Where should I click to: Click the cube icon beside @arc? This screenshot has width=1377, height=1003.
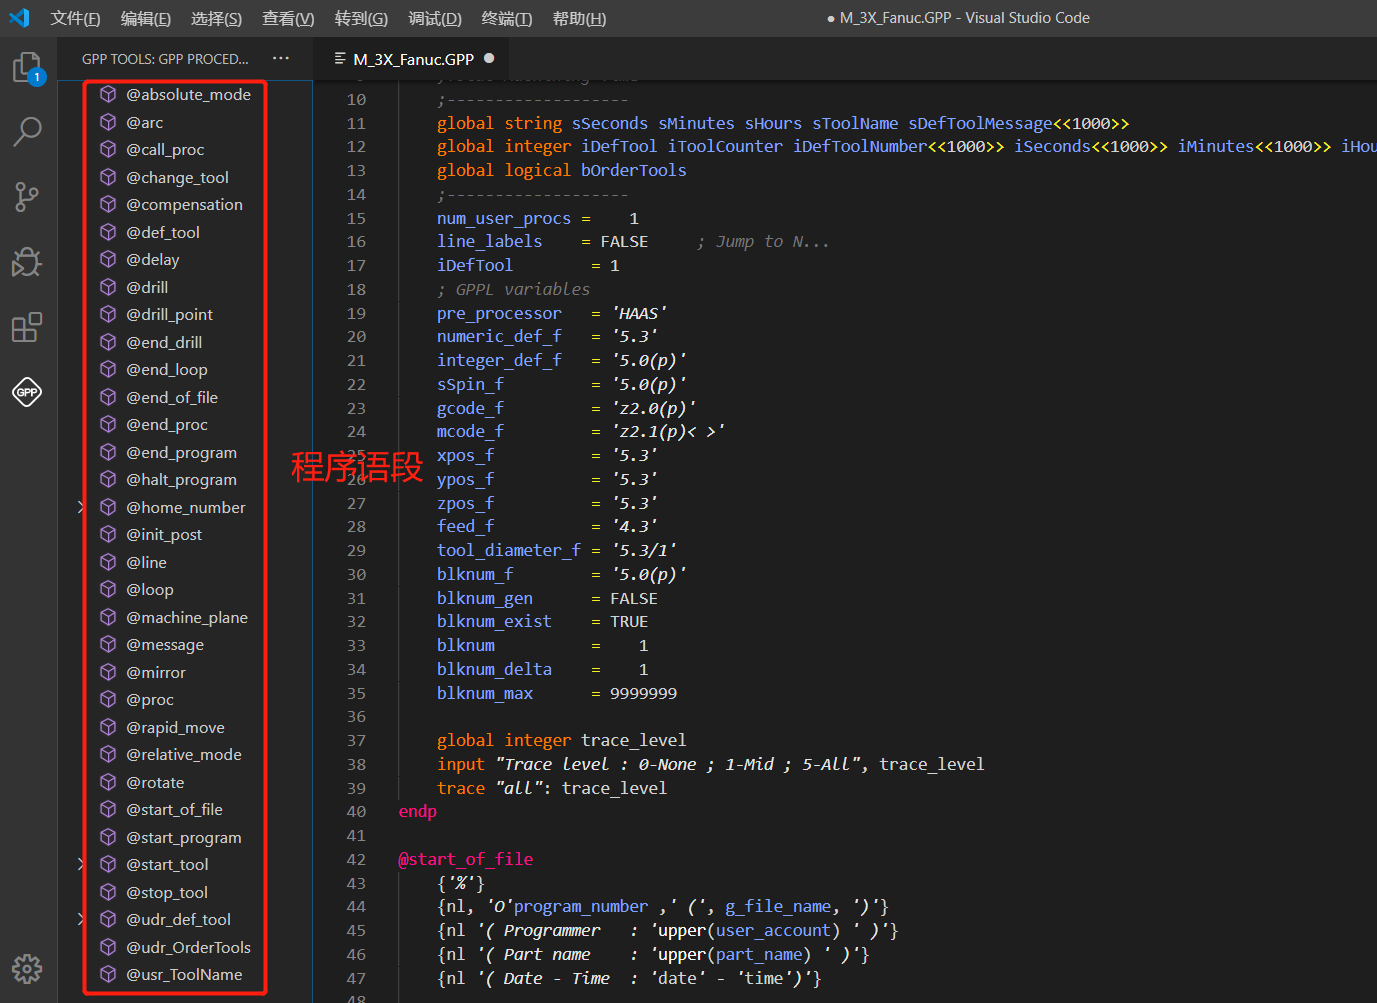pos(108,122)
